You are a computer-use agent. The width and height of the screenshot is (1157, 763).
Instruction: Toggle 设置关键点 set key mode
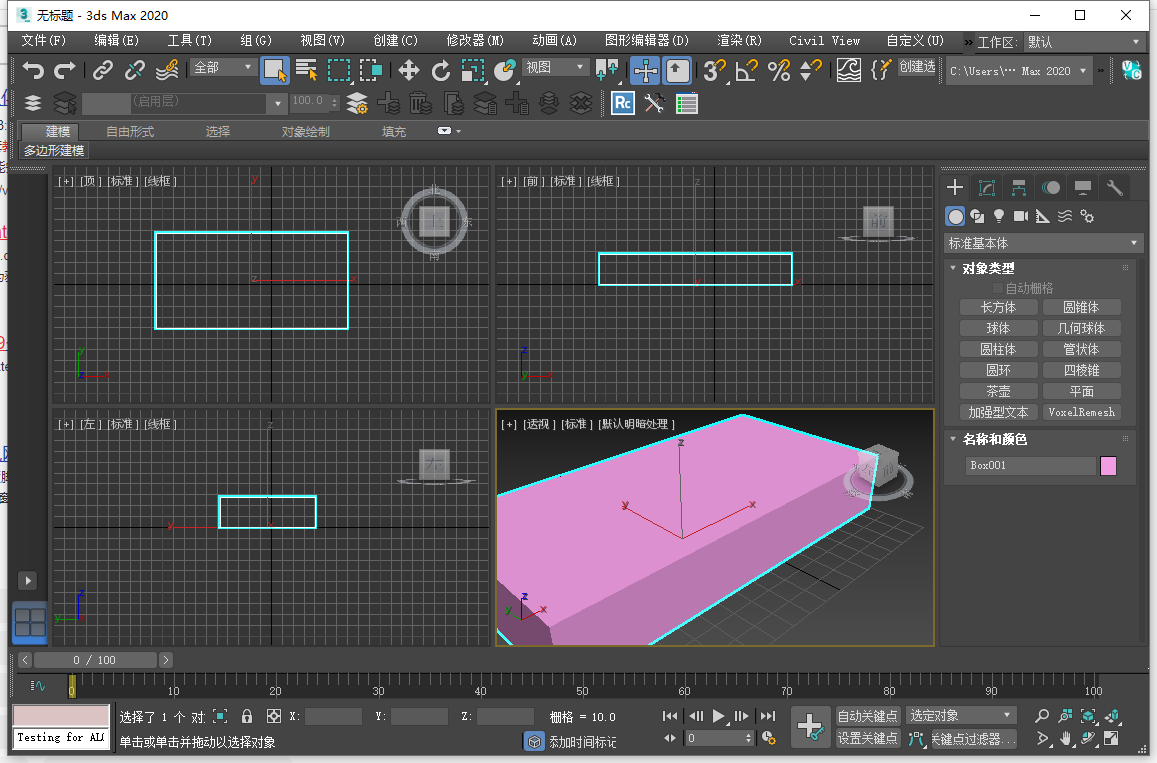[867, 738]
